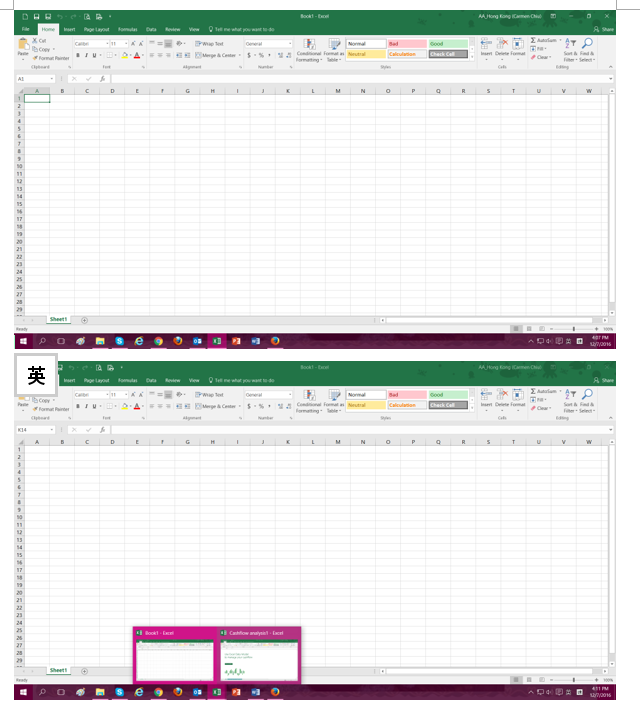This screenshot has width=642, height=715.
Task: Toggle Wrap Text in the upper Excel window
Action: coord(209,44)
